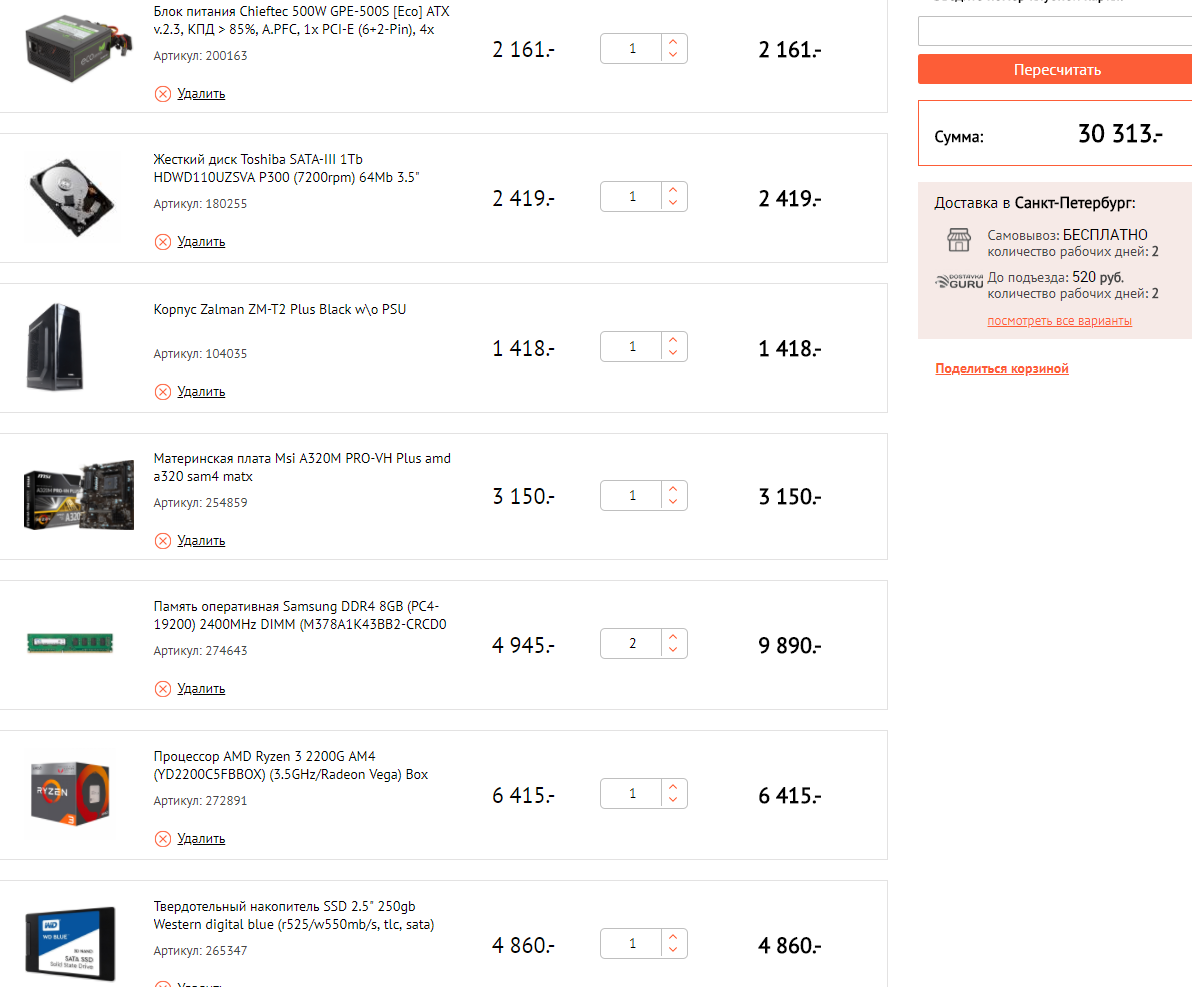
Task: Click quantity field for Zalman case
Action: point(632,347)
